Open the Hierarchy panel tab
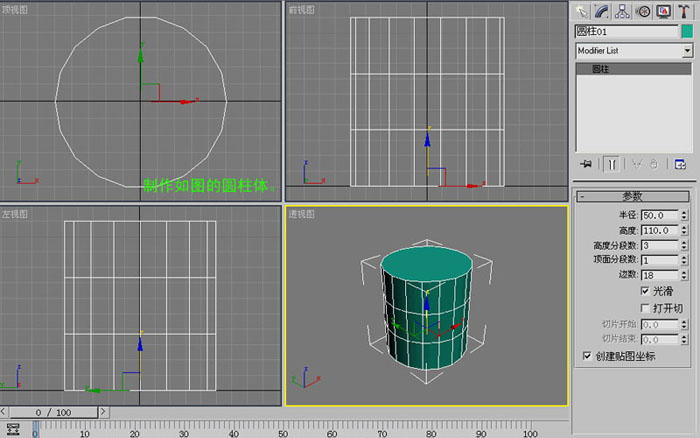This screenshot has height=438, width=700. pos(622,12)
